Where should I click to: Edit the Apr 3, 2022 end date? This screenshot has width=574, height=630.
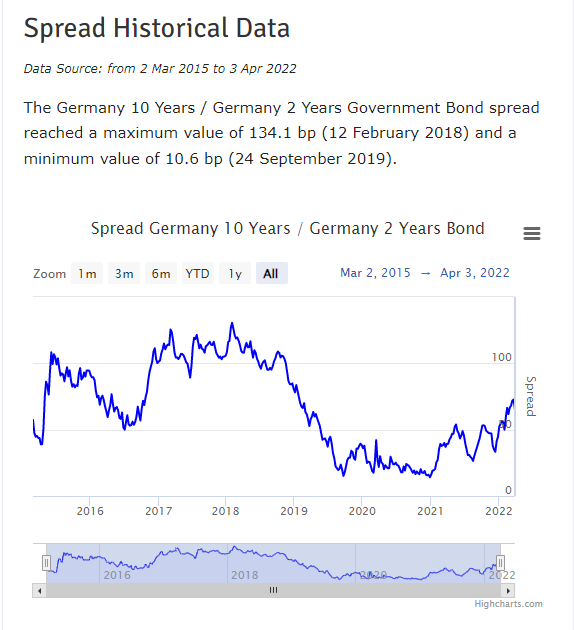click(475, 273)
